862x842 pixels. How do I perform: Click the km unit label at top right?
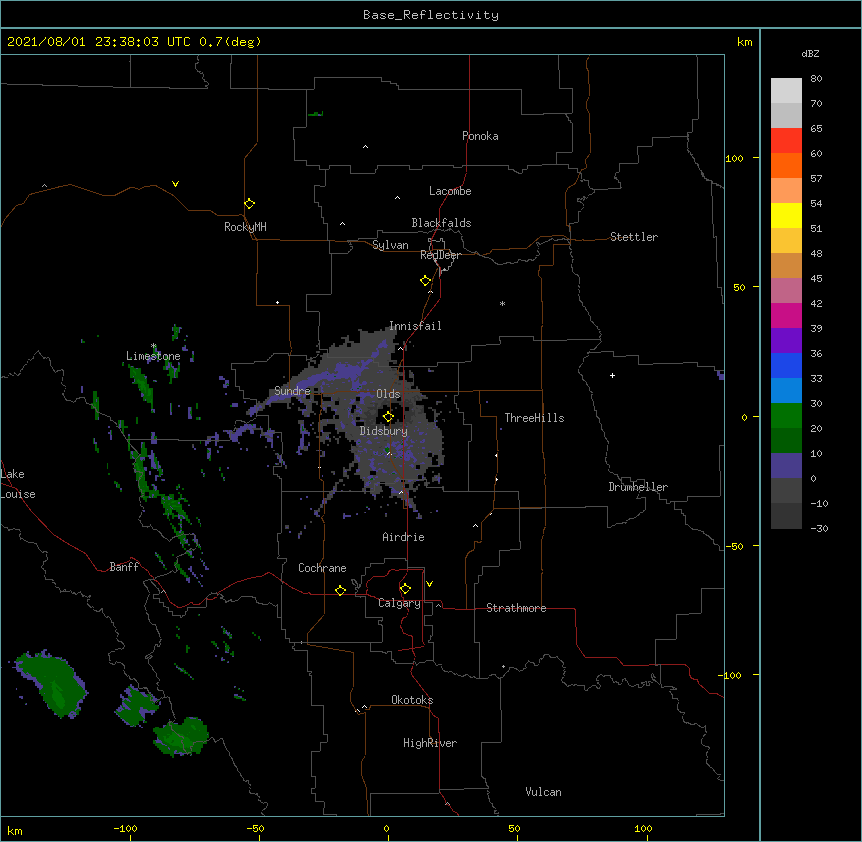[x=745, y=42]
